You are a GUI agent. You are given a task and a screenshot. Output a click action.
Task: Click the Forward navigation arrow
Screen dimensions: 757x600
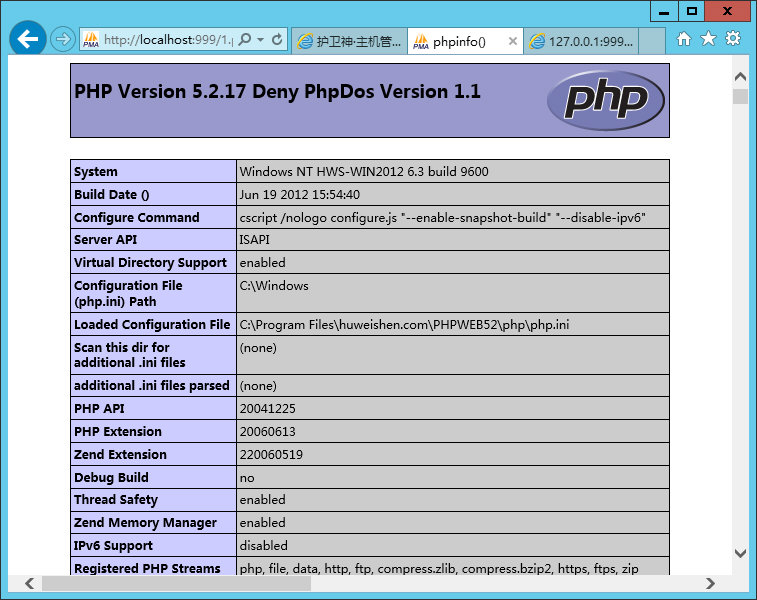pyautogui.click(x=63, y=39)
